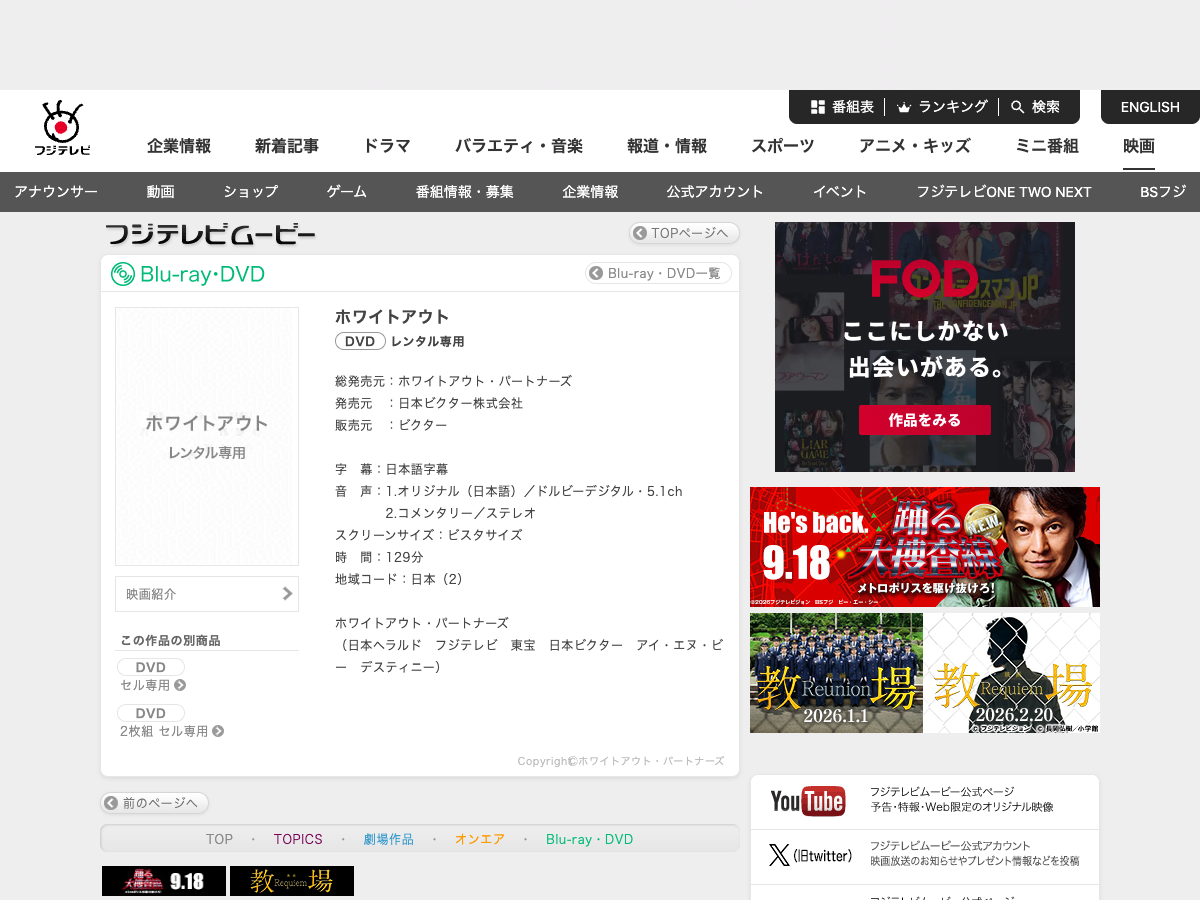Image resolution: width=1200 pixels, height=900 pixels.
Task: Click the フジテレビムービー title logo
Action: (211, 234)
